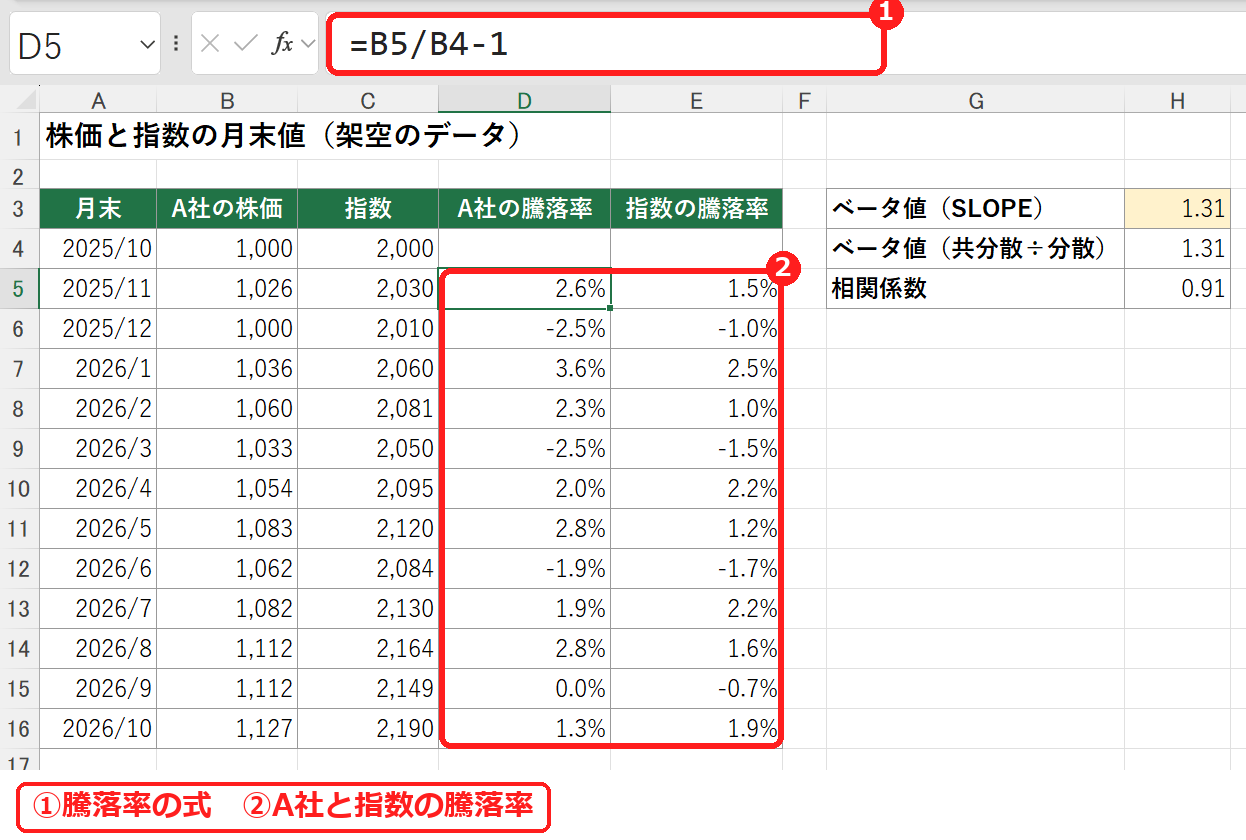Click label cell ベータ値（共分散÷分散）
Viewport: 1246px width, 840px height.
[x=976, y=249]
